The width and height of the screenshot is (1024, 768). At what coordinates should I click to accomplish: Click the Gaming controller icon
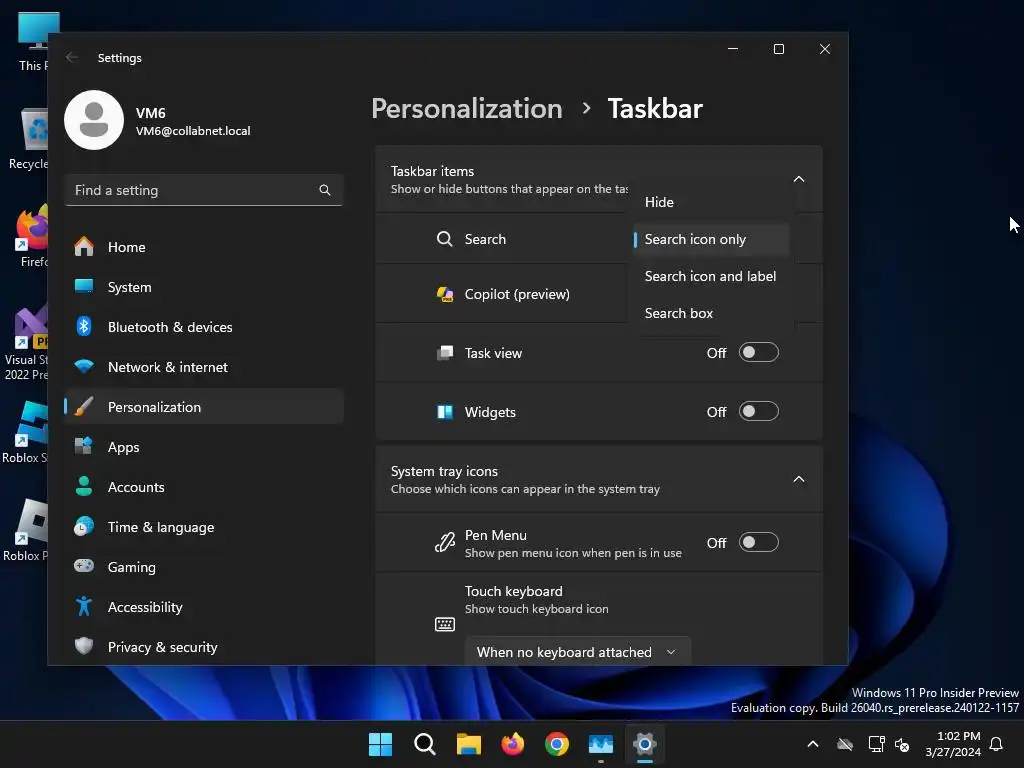(84, 566)
